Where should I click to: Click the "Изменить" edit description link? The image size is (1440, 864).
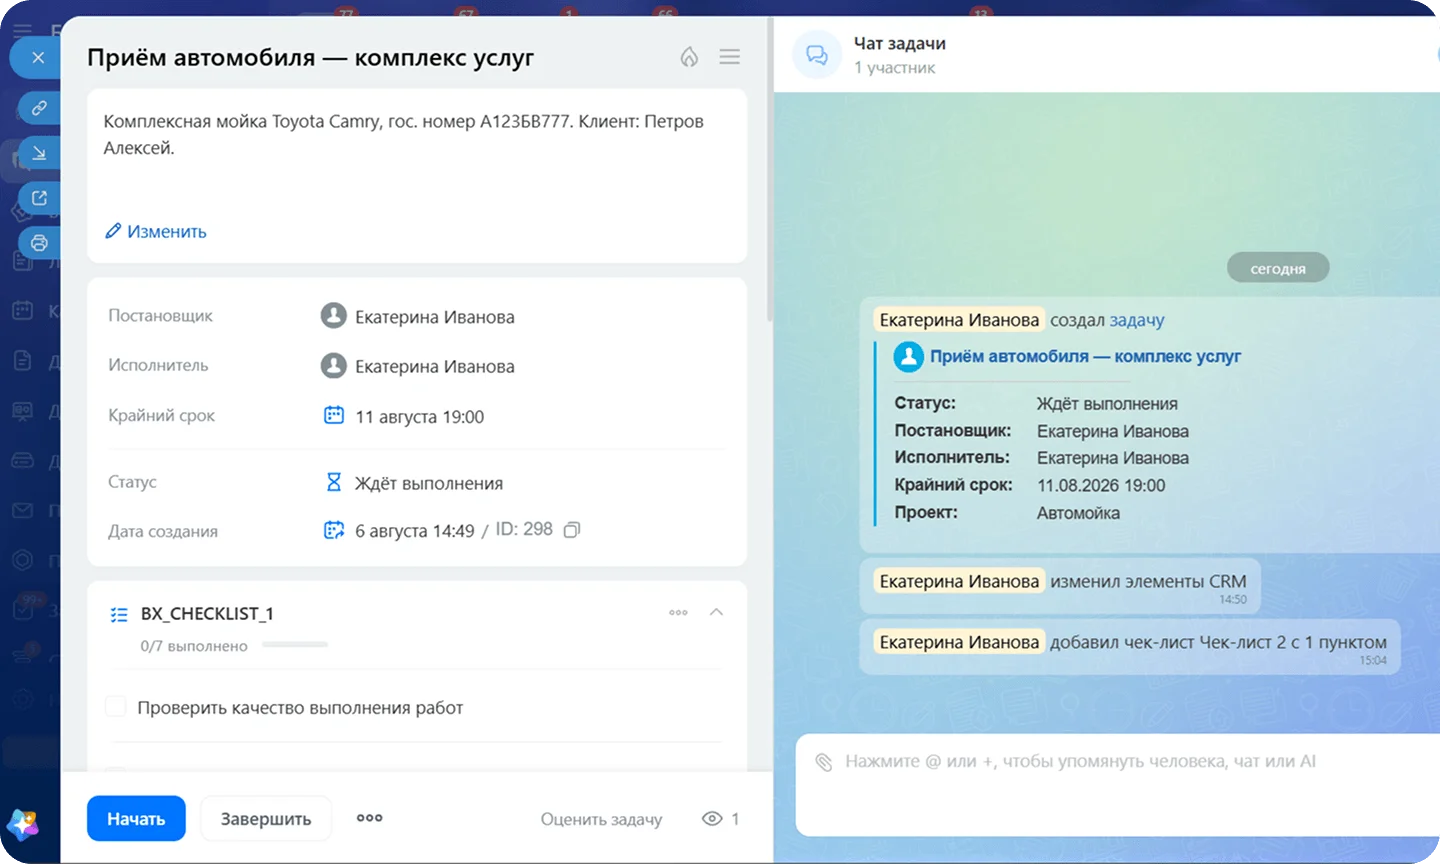coord(156,231)
